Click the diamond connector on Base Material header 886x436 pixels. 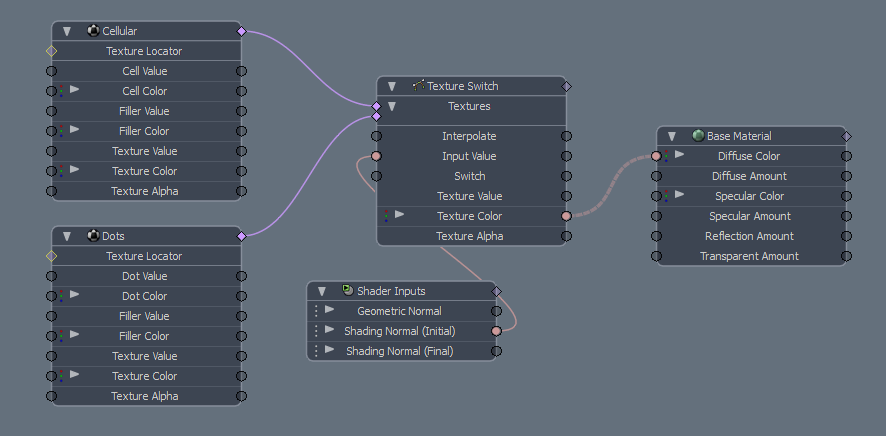click(x=847, y=136)
